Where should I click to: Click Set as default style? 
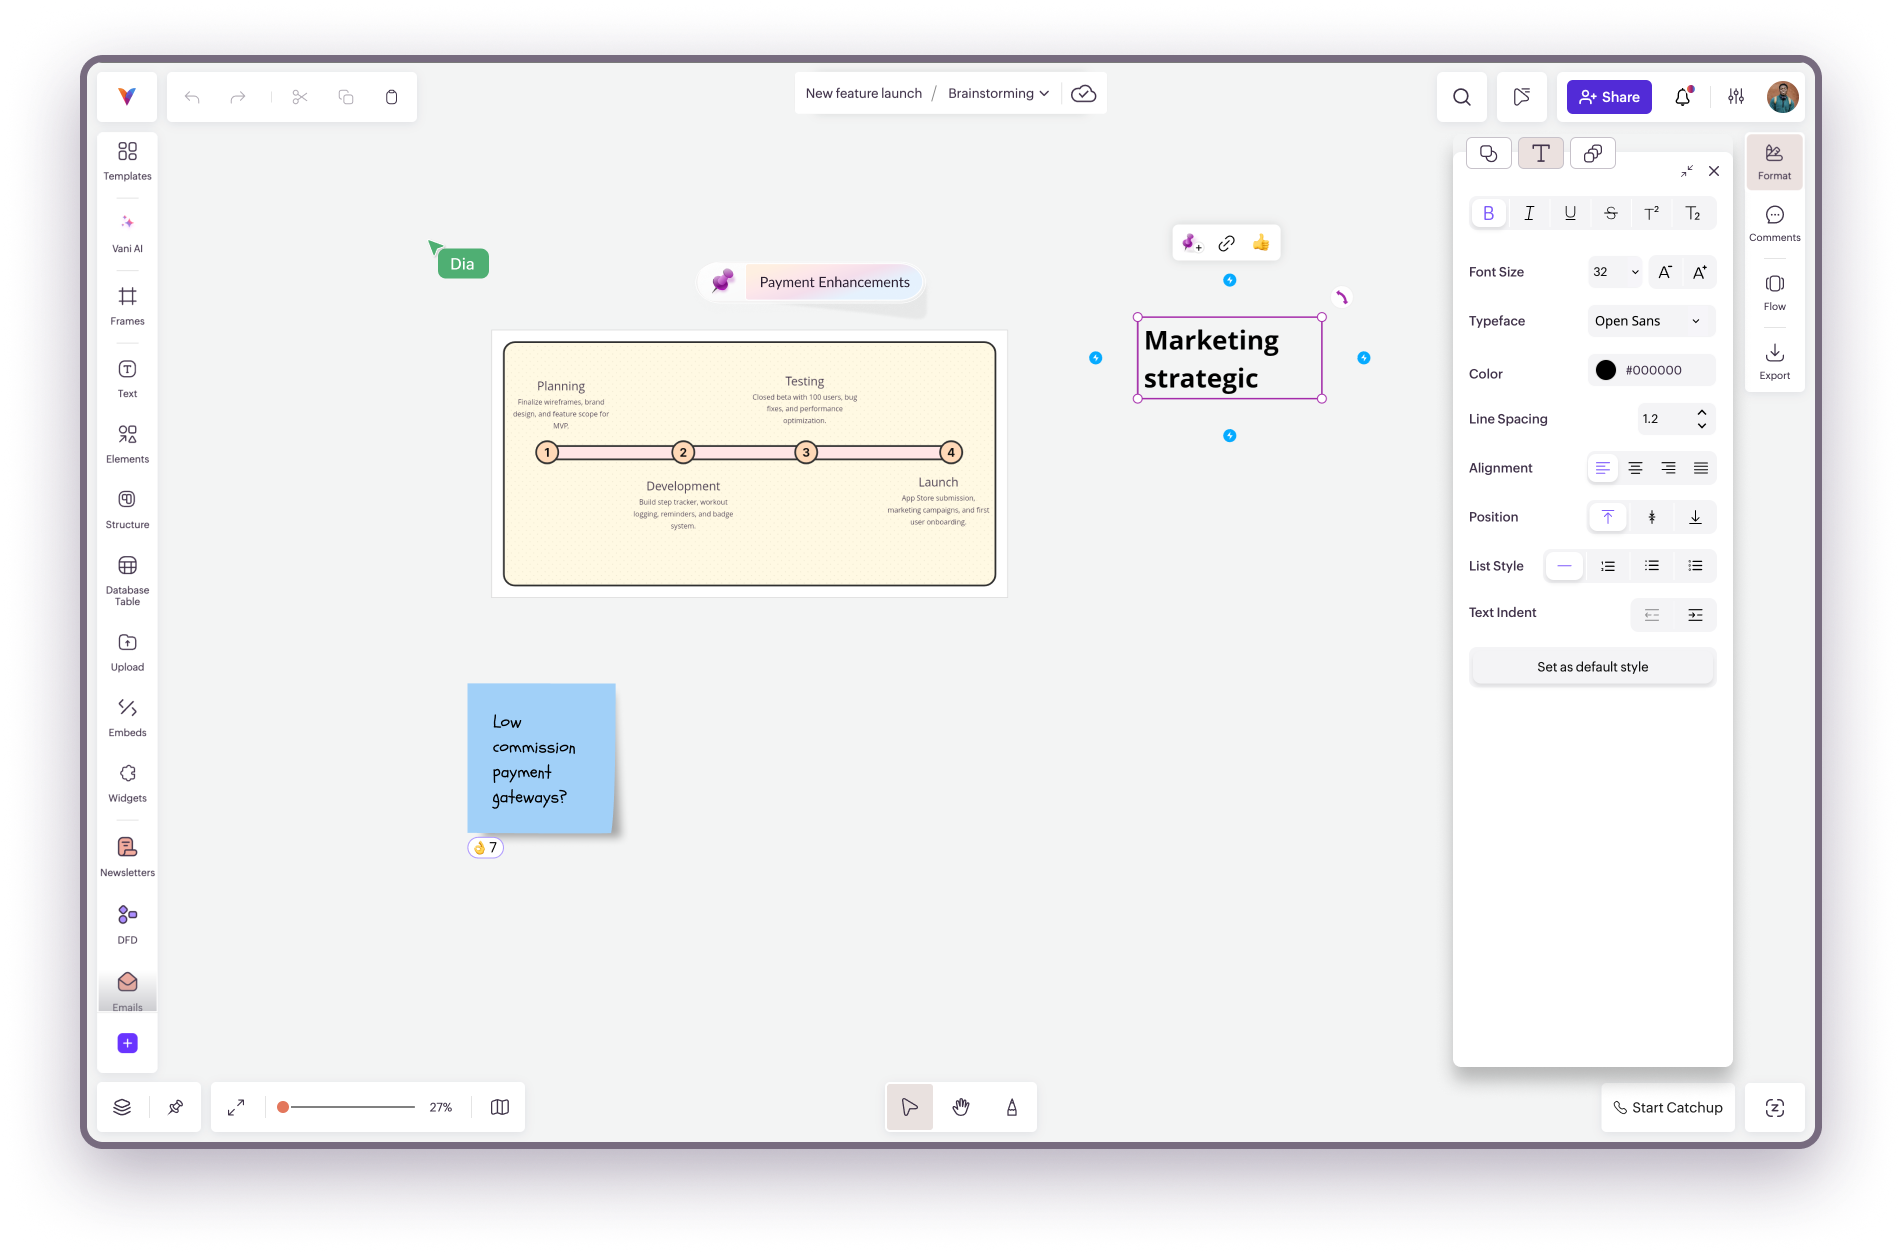1593,667
